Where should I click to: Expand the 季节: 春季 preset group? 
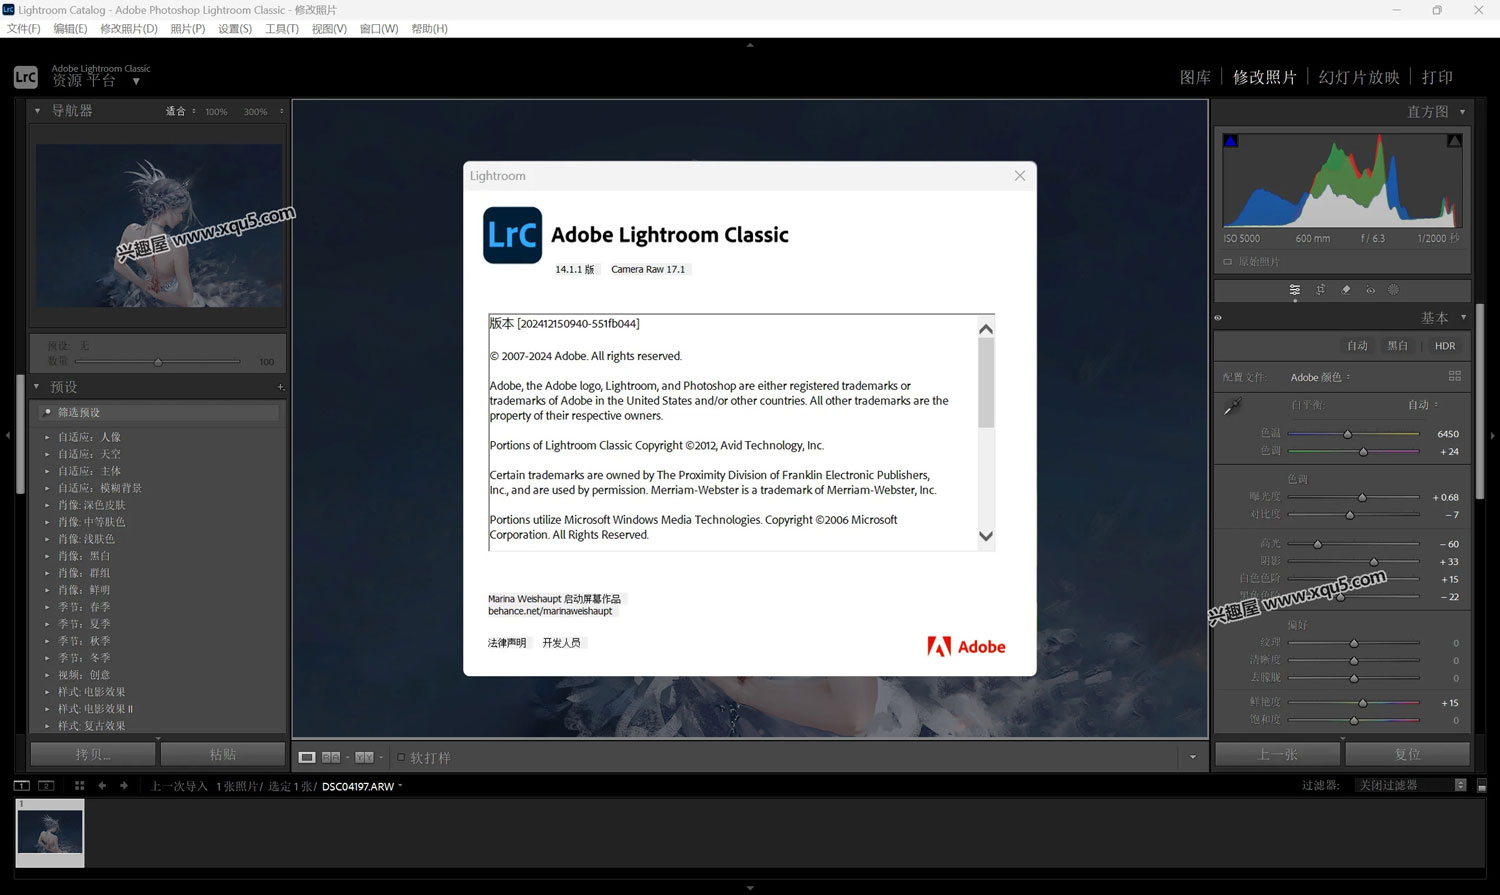47,607
